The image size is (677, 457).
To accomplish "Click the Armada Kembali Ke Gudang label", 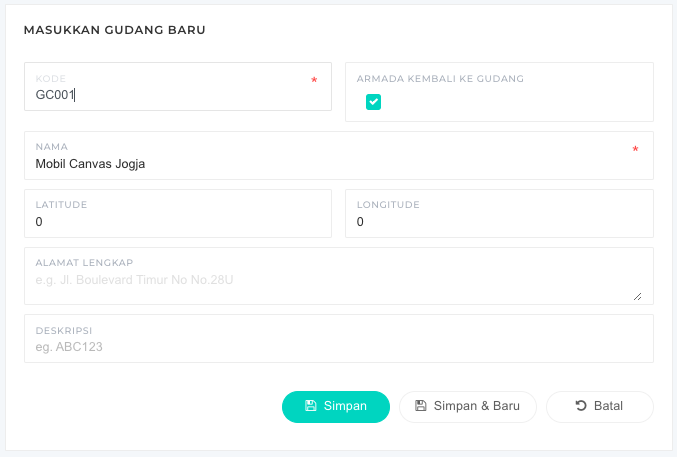I will click(x=440, y=78).
